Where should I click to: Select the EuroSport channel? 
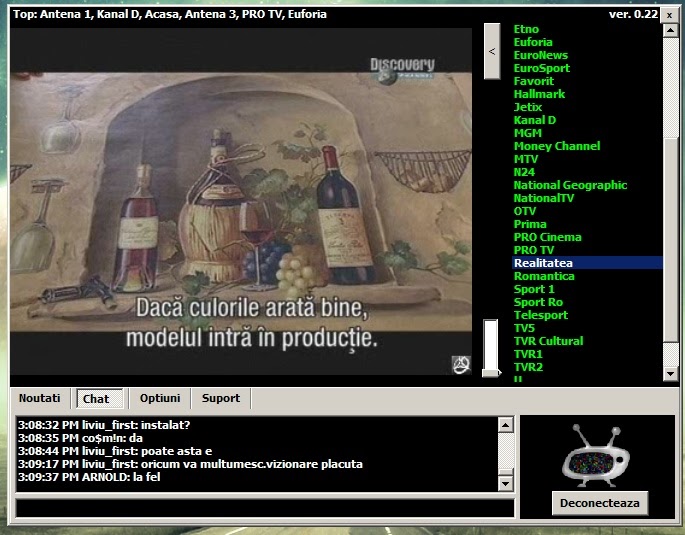pos(542,68)
